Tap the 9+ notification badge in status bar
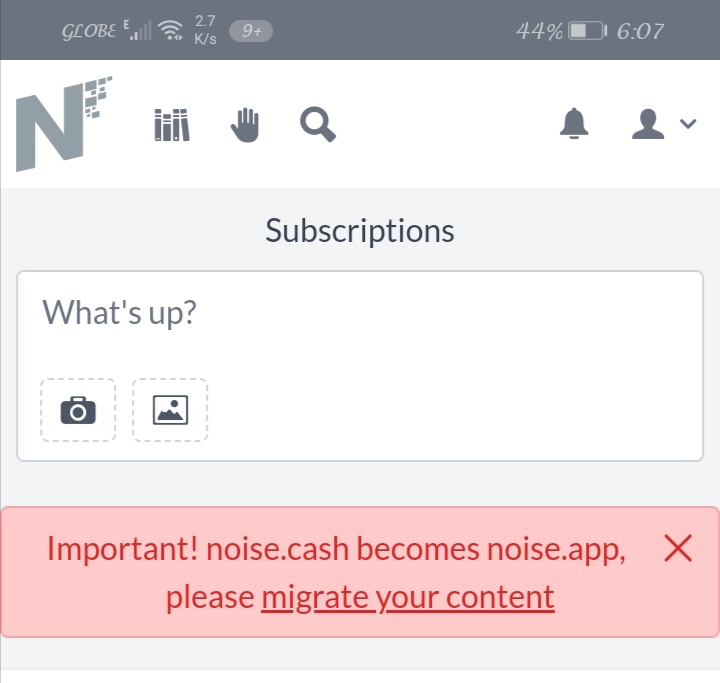The height and width of the screenshot is (683, 720). pos(251,31)
